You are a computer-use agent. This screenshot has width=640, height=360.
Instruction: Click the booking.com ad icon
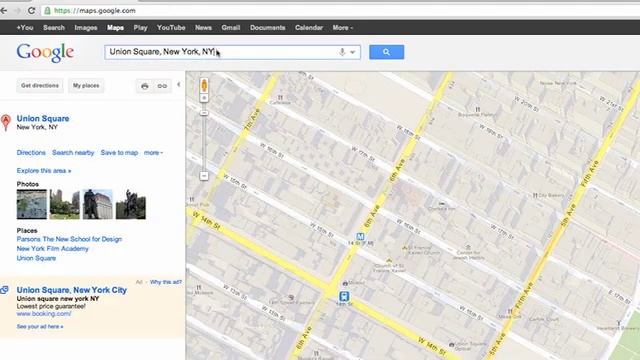click(x=4, y=290)
